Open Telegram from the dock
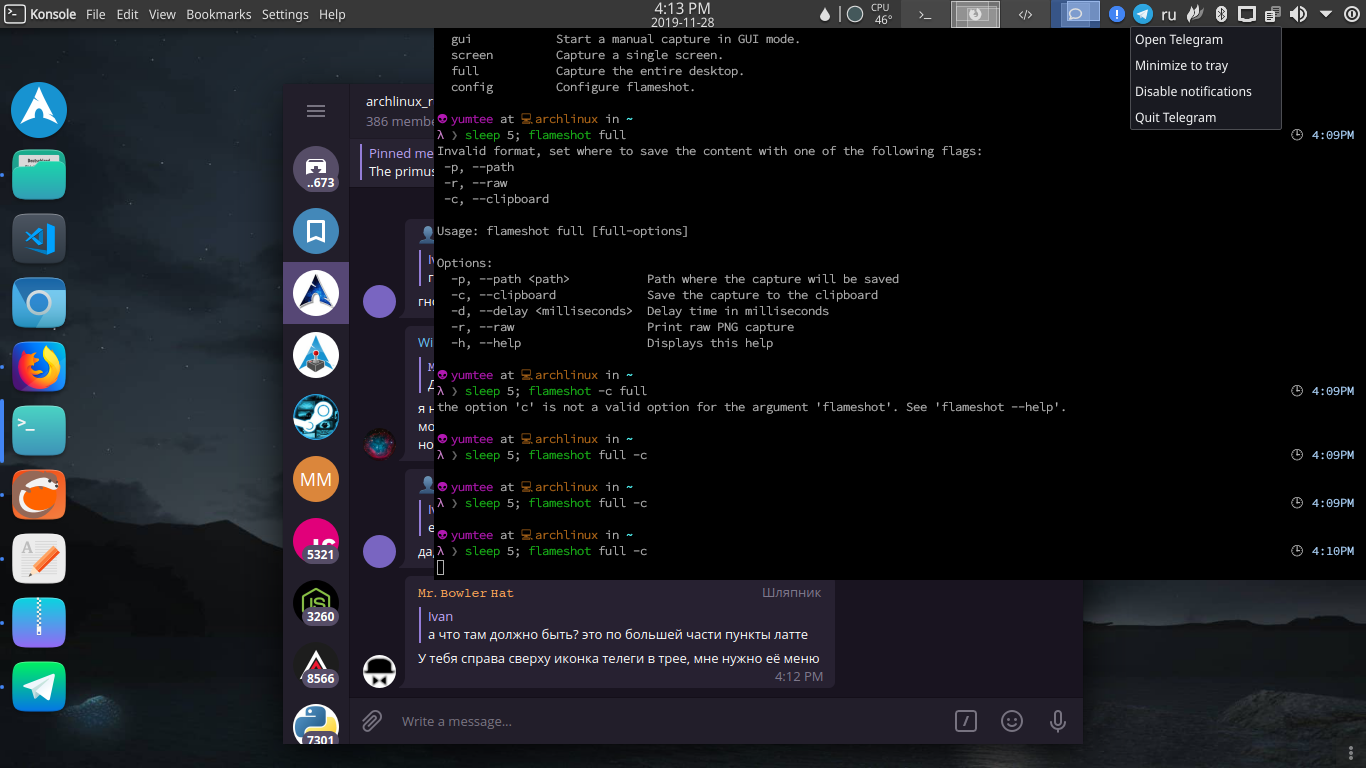This screenshot has width=1366, height=768. tap(39, 687)
